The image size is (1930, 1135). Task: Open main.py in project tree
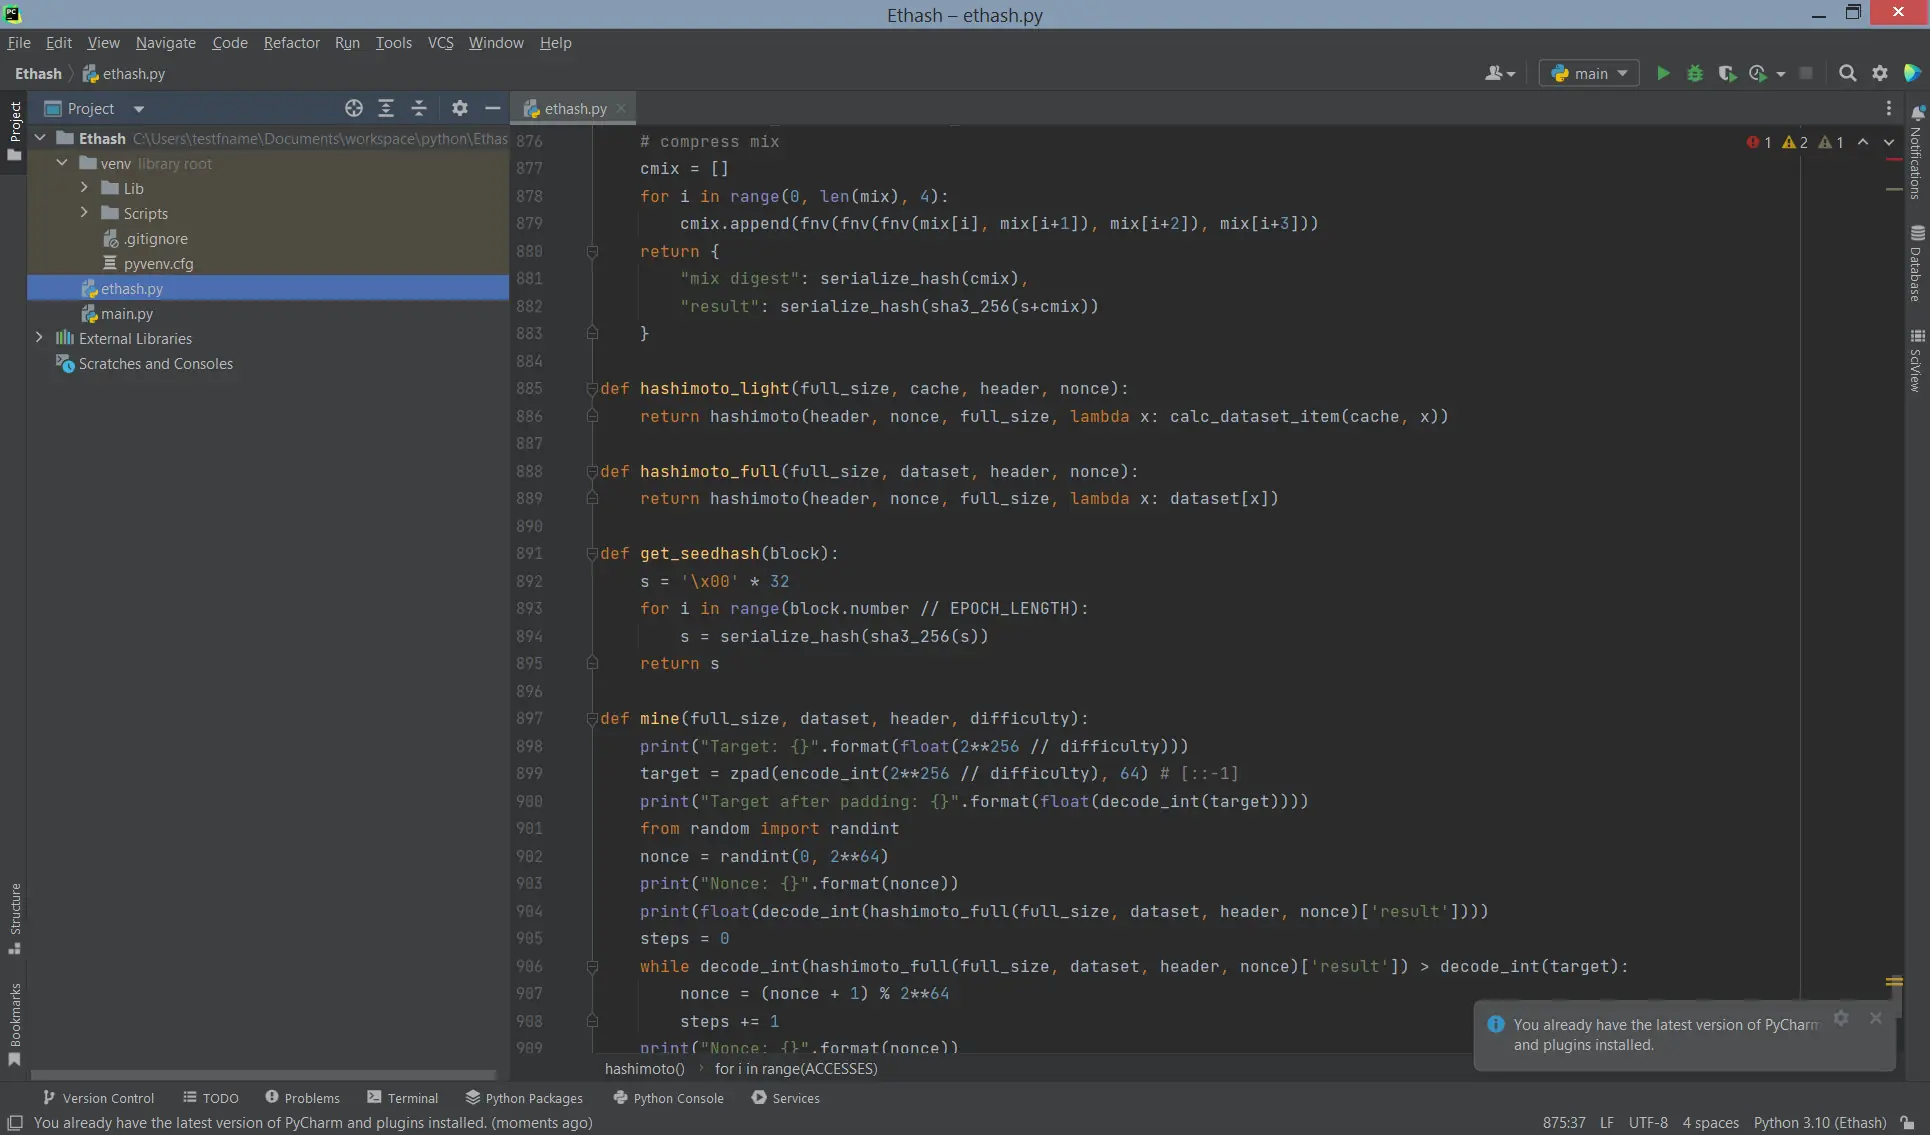(x=127, y=313)
